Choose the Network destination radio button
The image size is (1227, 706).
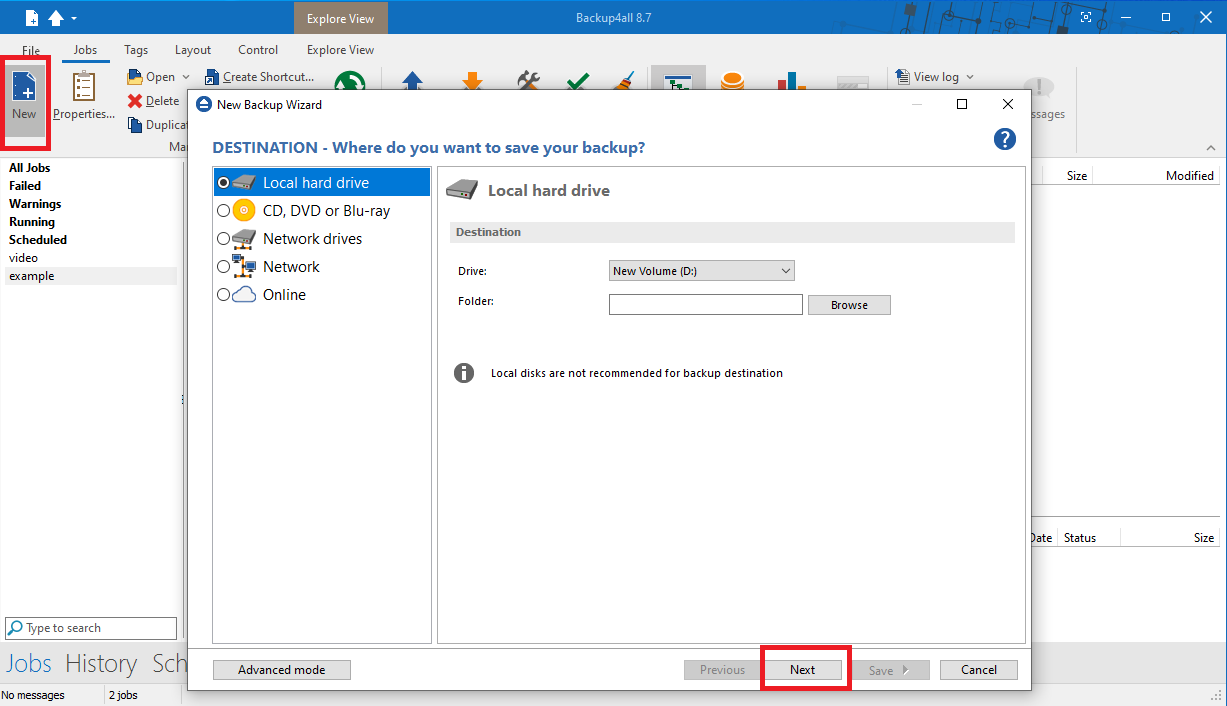[223, 267]
